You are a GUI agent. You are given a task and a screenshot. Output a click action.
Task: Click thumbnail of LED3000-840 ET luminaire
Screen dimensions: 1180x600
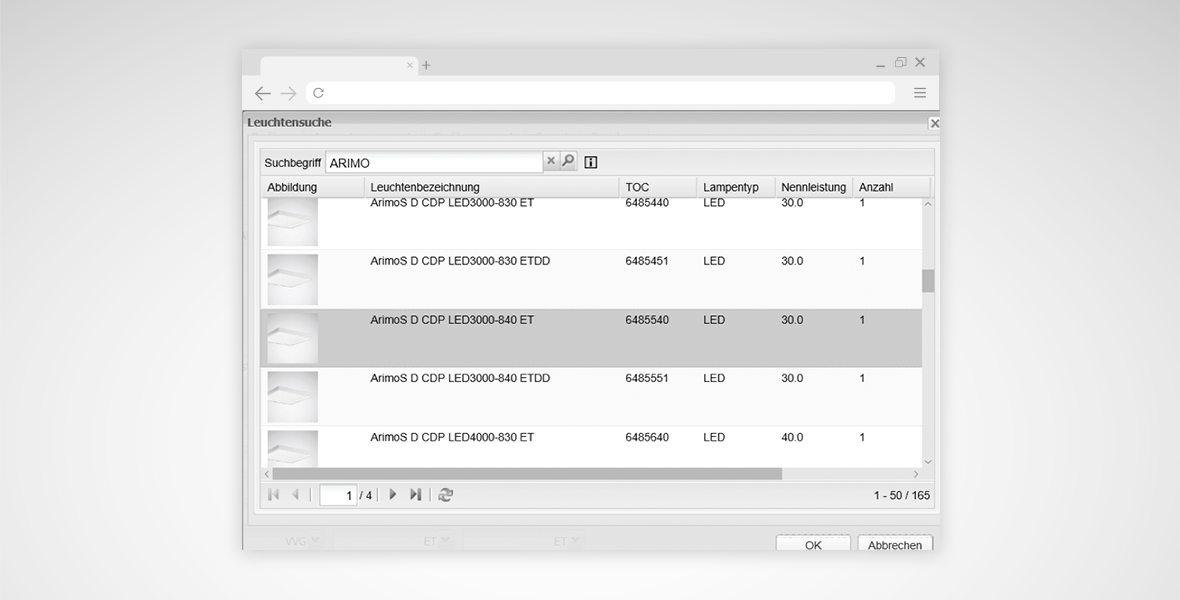click(293, 338)
